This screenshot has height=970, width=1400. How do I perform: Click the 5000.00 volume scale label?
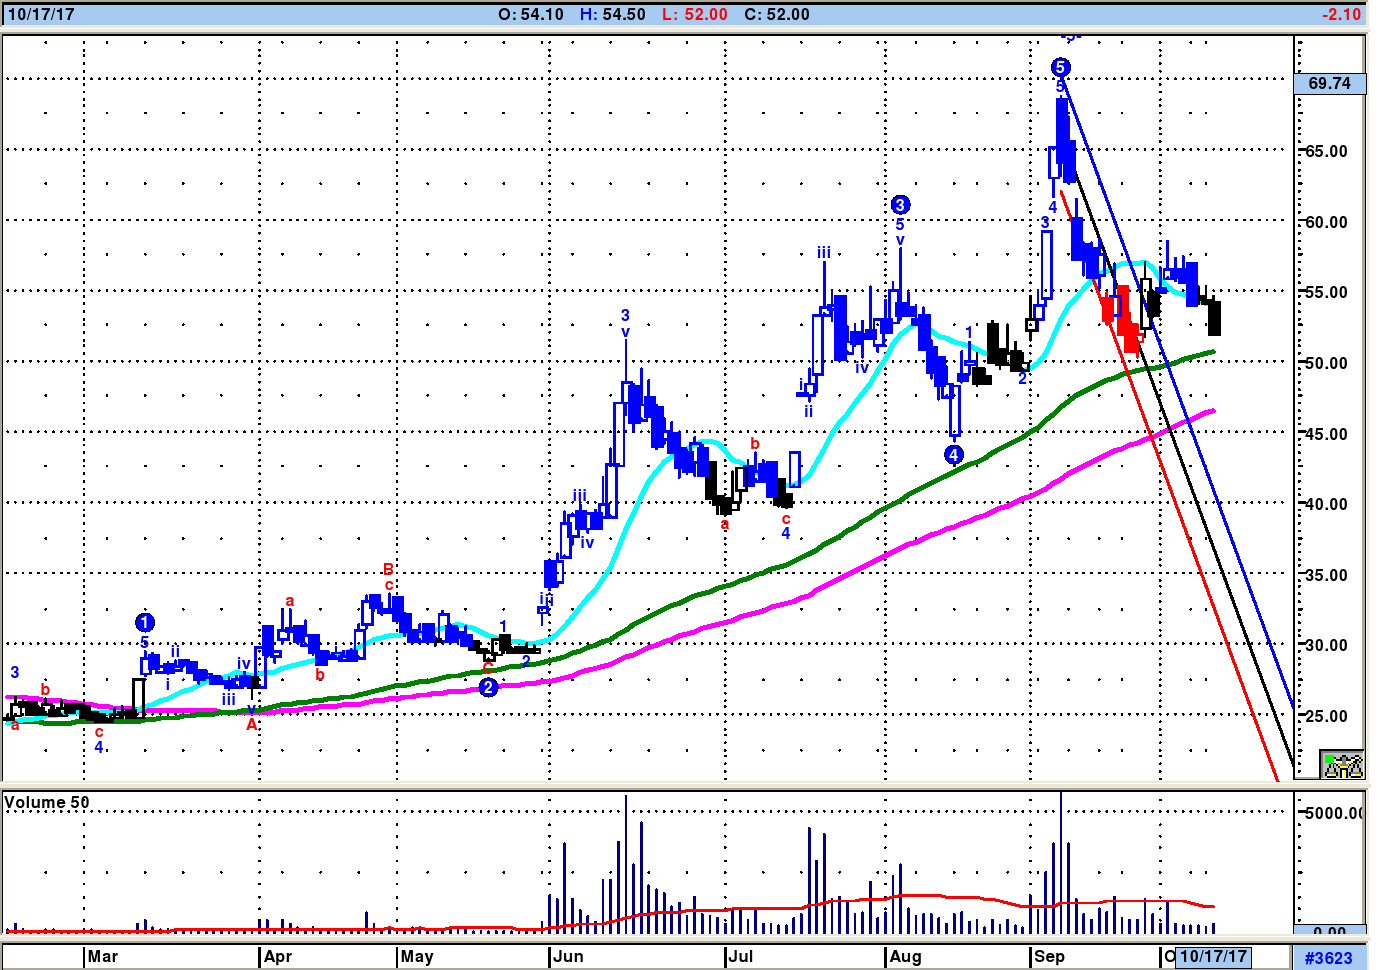pos(1333,812)
